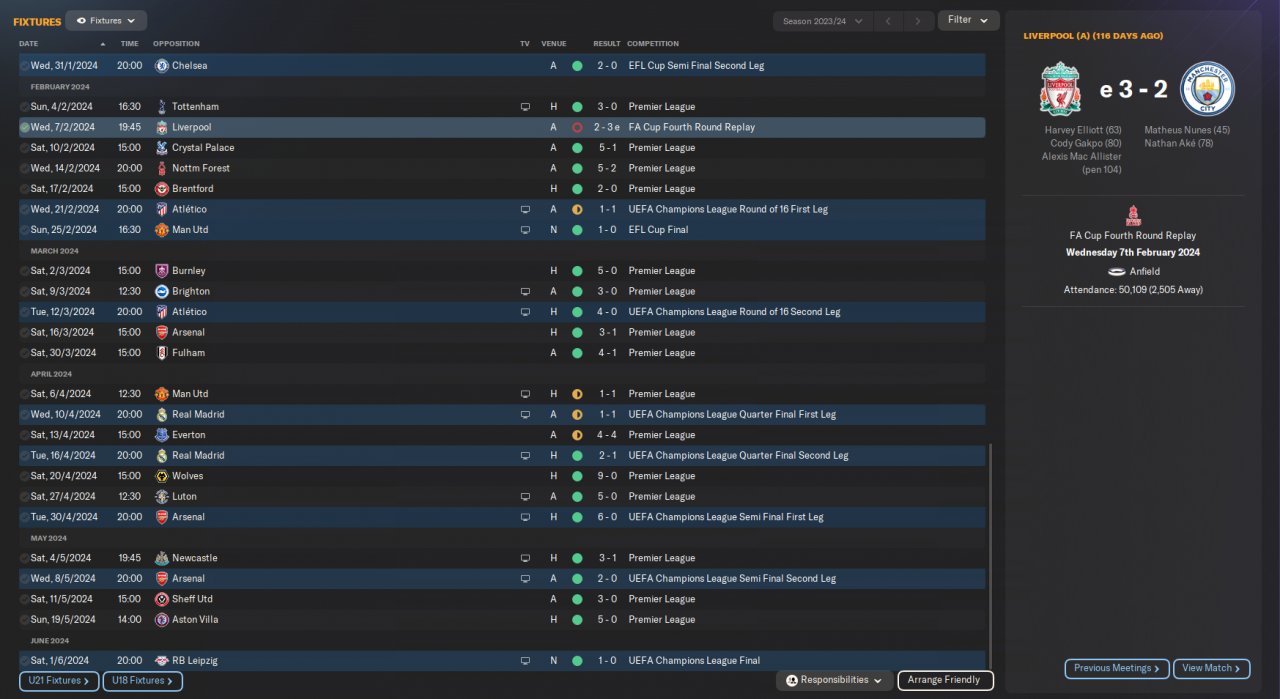Image resolution: width=1280 pixels, height=699 pixels.
Task: Open the Filter dropdown
Action: click(968, 20)
